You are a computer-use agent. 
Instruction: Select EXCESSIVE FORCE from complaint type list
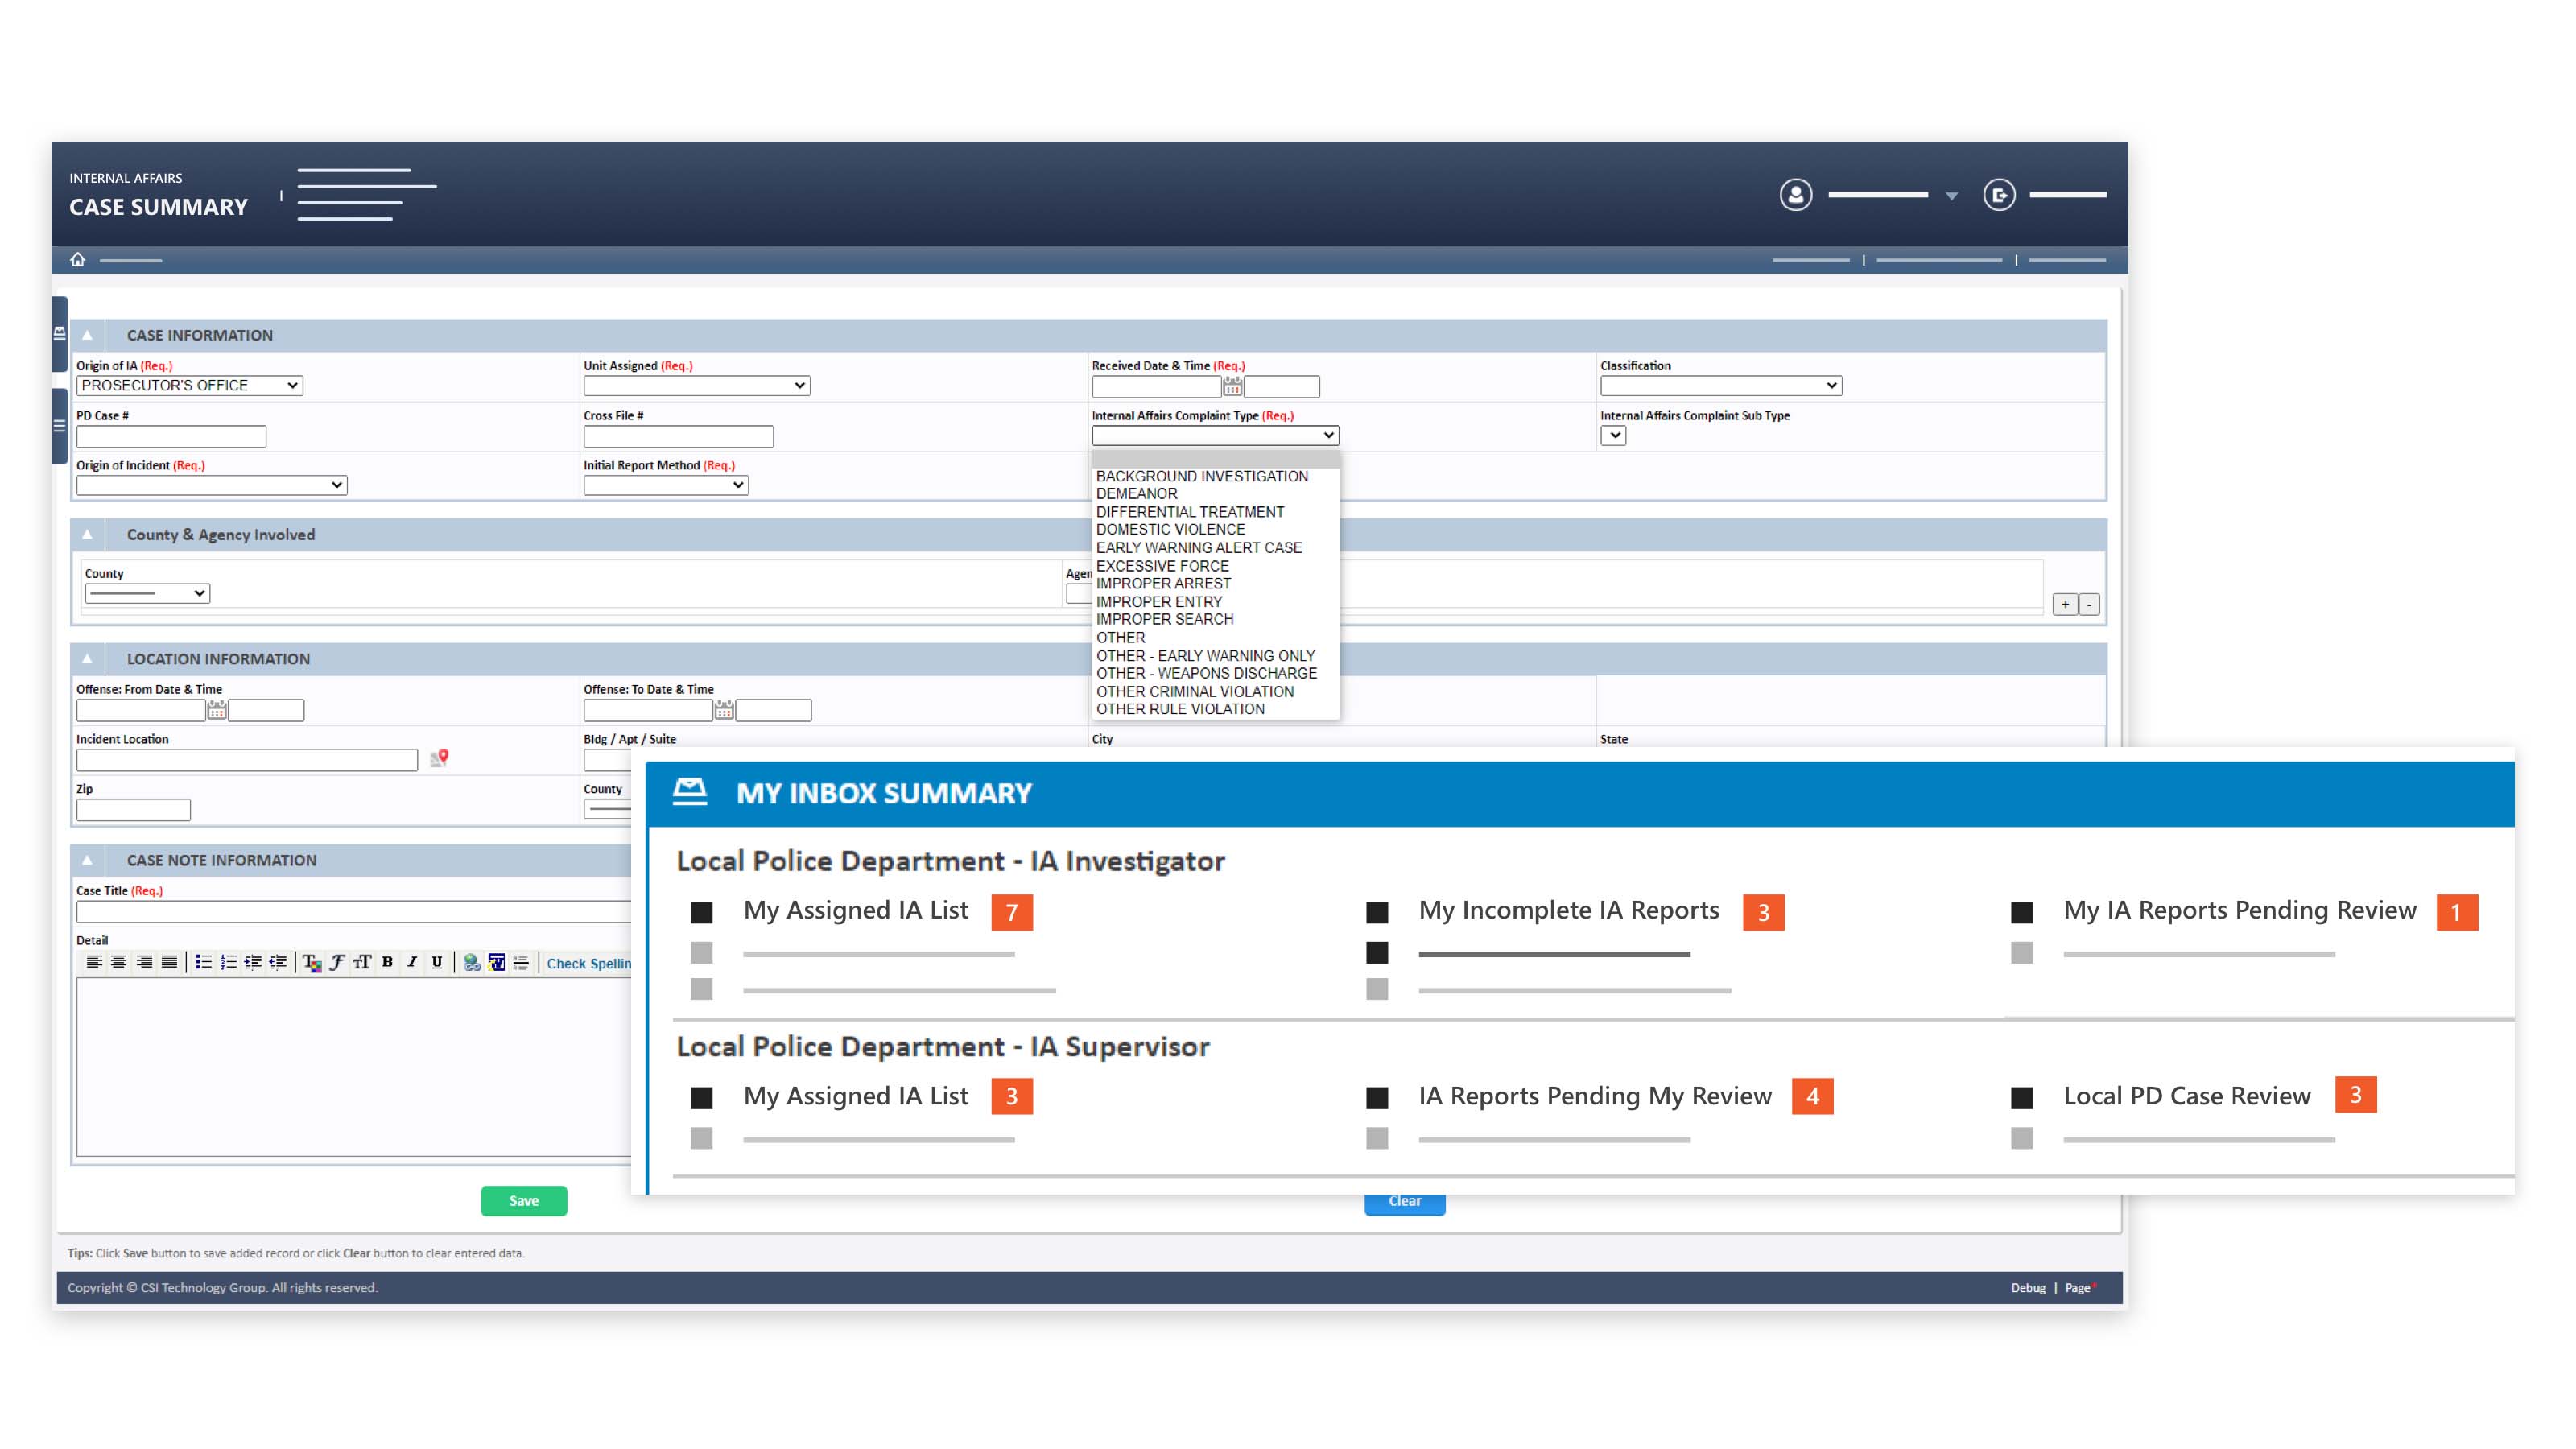tap(1162, 566)
